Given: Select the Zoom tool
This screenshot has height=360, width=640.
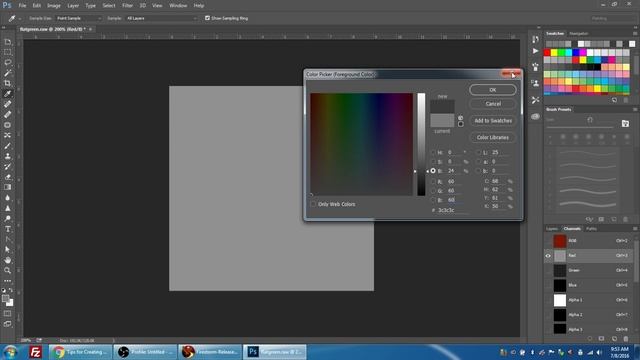Looking at the screenshot, I should [8, 270].
